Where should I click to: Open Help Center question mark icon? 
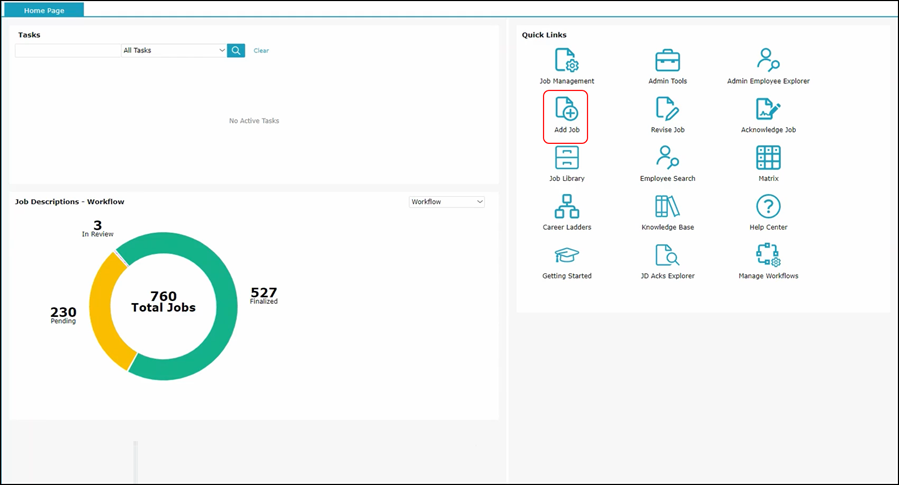[768, 207]
